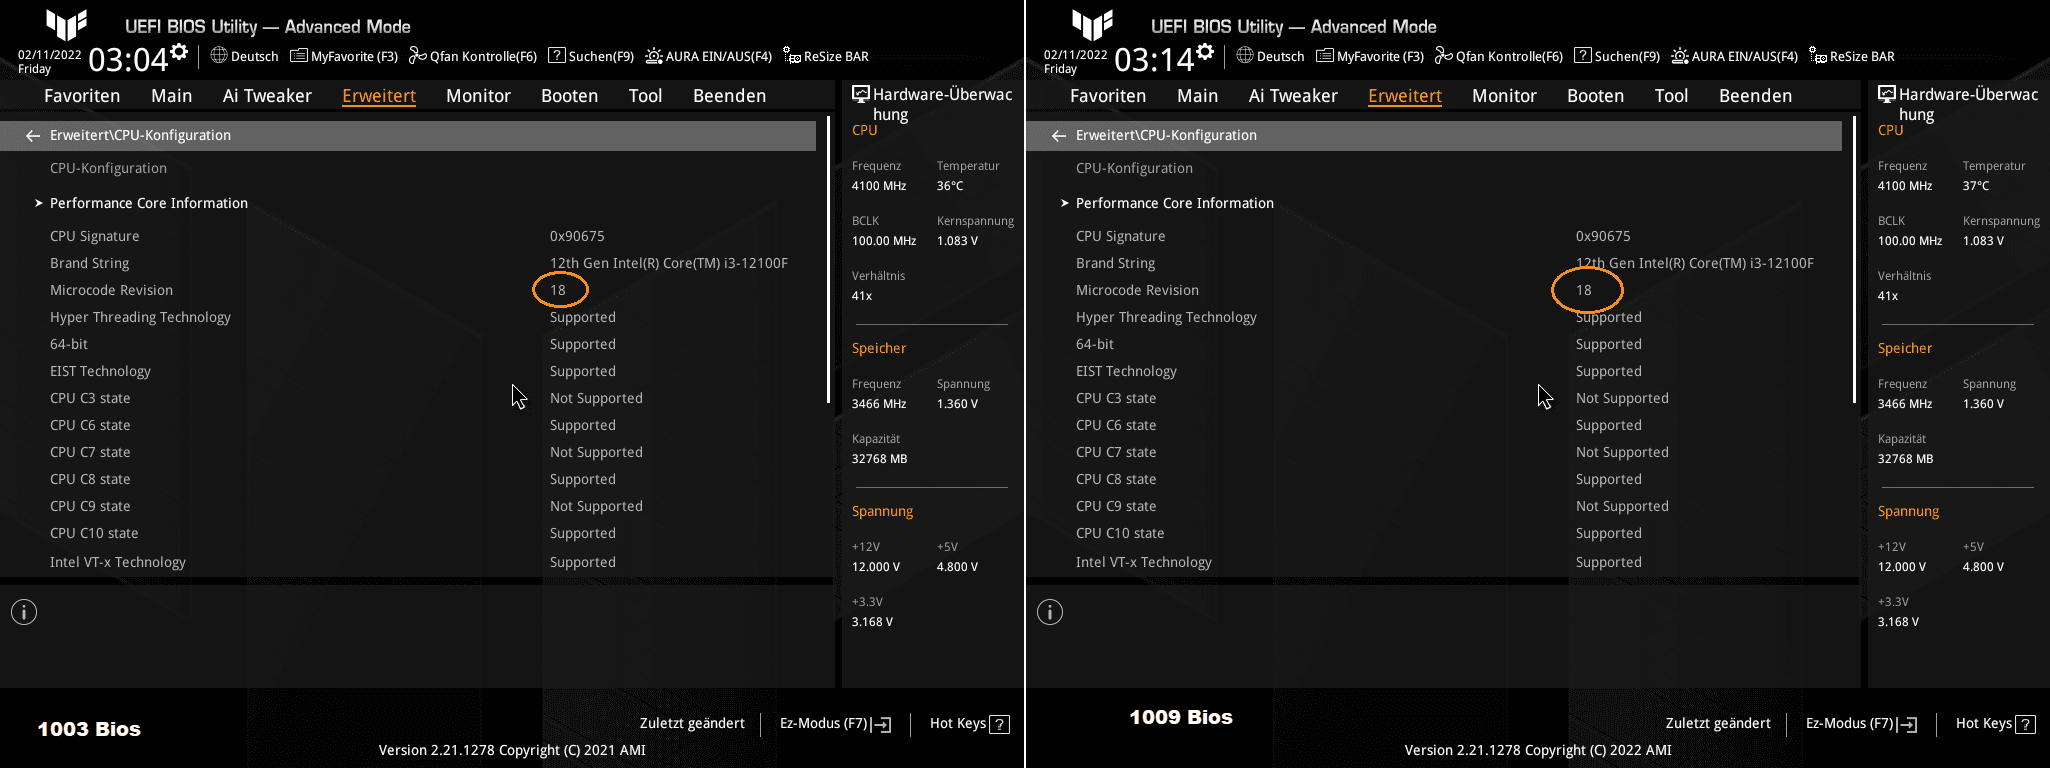
Task: Open Booten tab in 1003 Bios screen
Action: [x=570, y=96]
